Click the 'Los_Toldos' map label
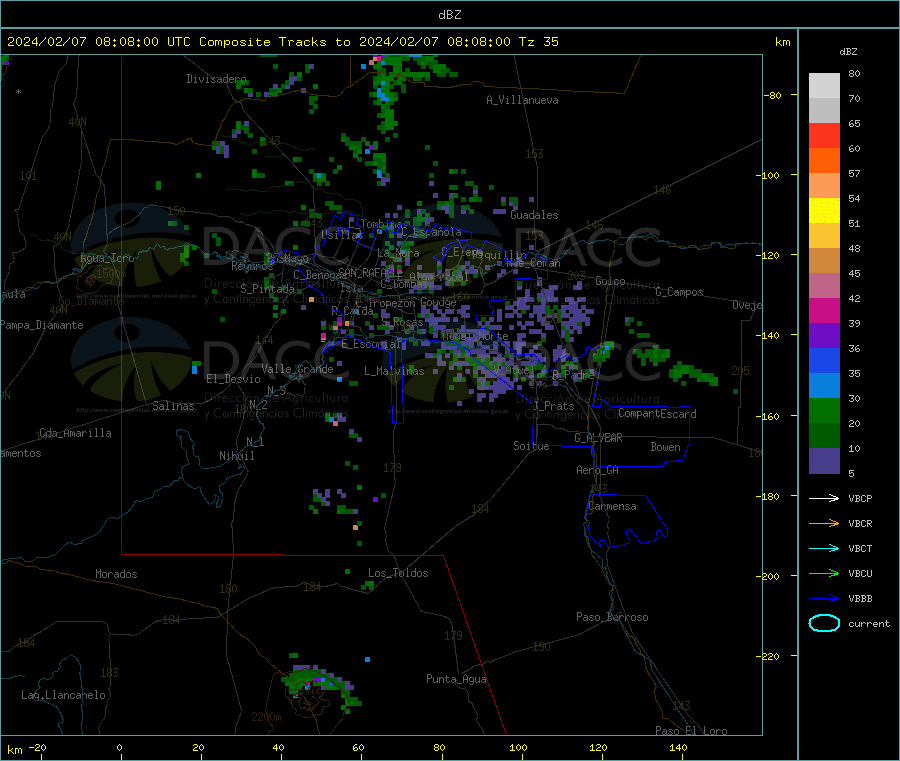The width and height of the screenshot is (900, 761). tap(398, 573)
